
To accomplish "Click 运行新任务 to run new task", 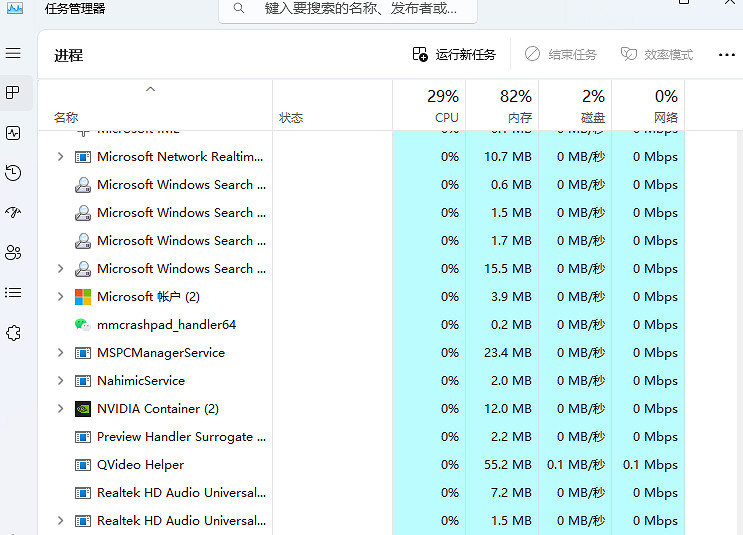I will 454,55.
